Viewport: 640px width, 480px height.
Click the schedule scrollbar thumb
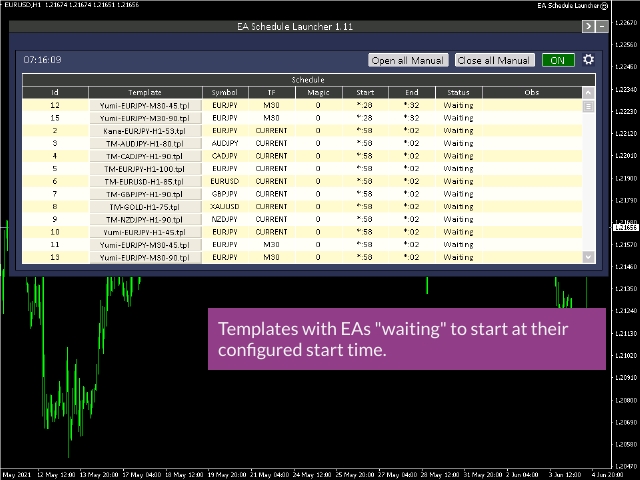[588, 107]
